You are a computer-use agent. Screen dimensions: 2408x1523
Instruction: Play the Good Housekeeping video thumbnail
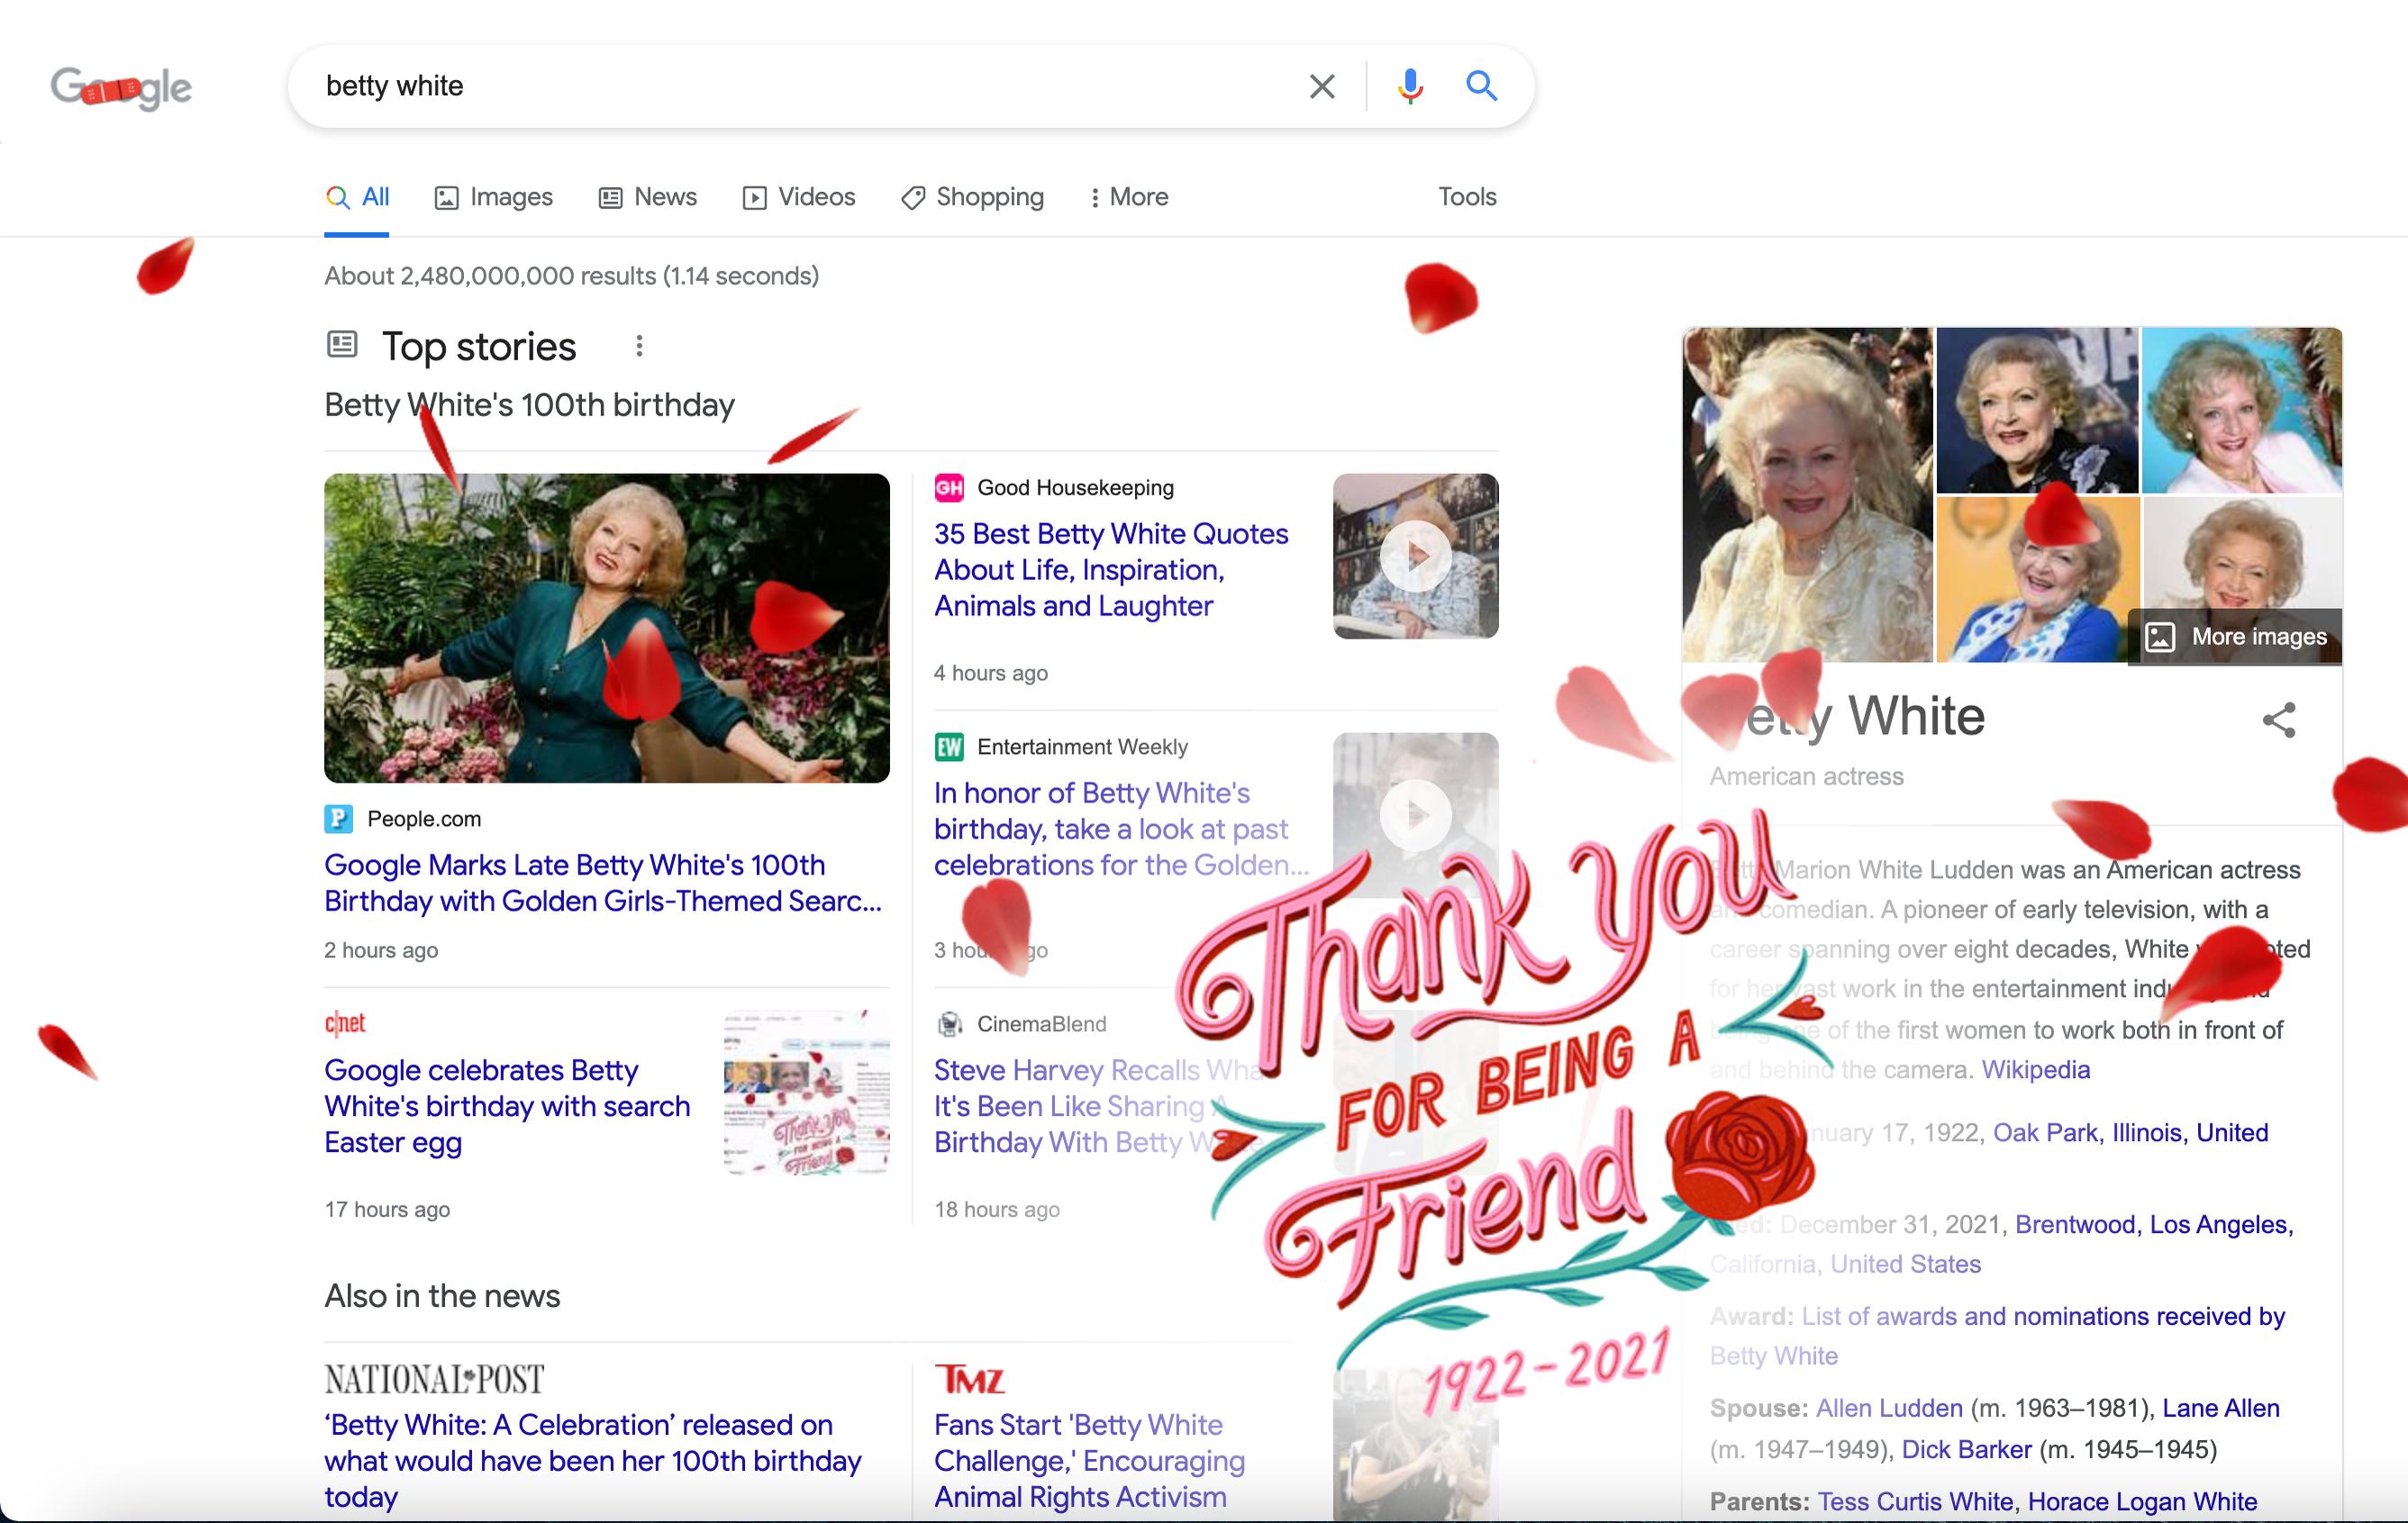click(1415, 556)
